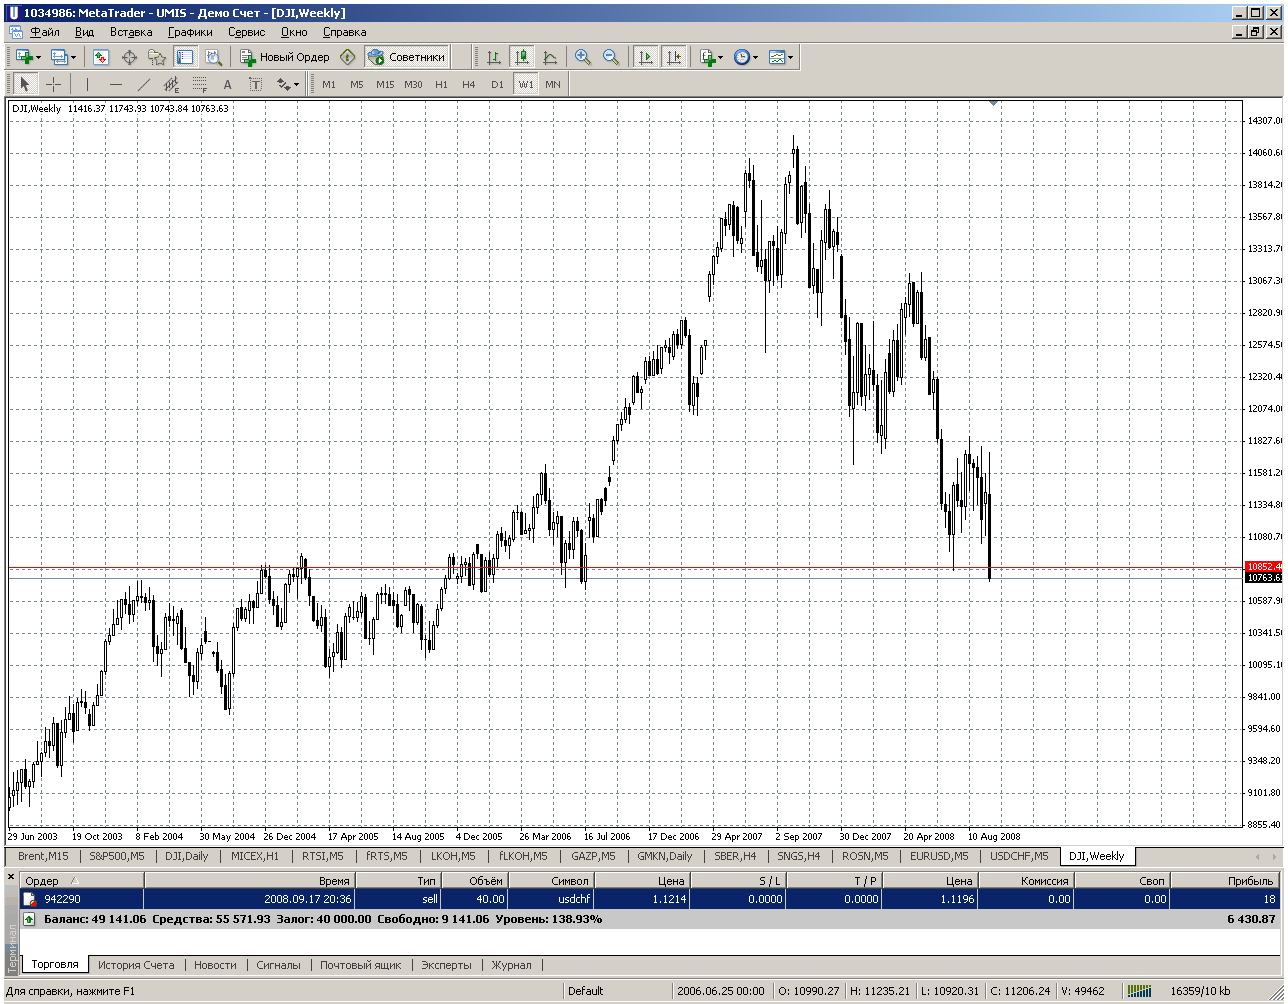Viewport: 1288px width, 1004px height.
Task: Select the Crosshair cursor tool
Action: tap(53, 85)
